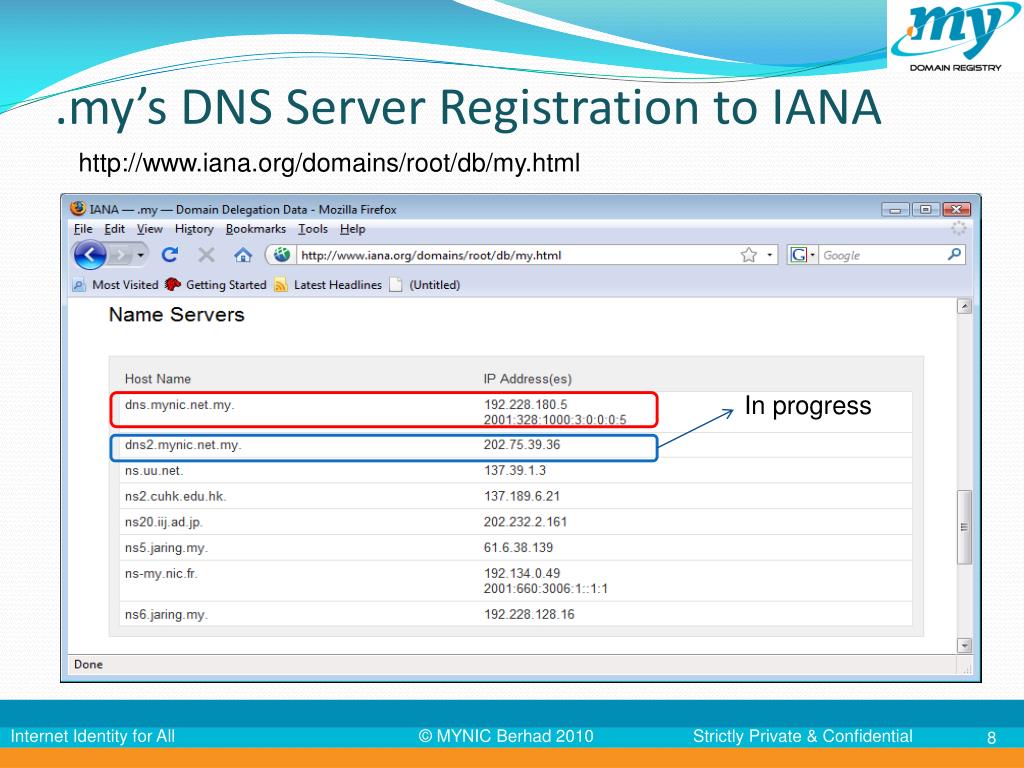Click the slide's iana.org URL text
The width and height of the screenshot is (1024, 768).
pyautogui.click(x=329, y=163)
